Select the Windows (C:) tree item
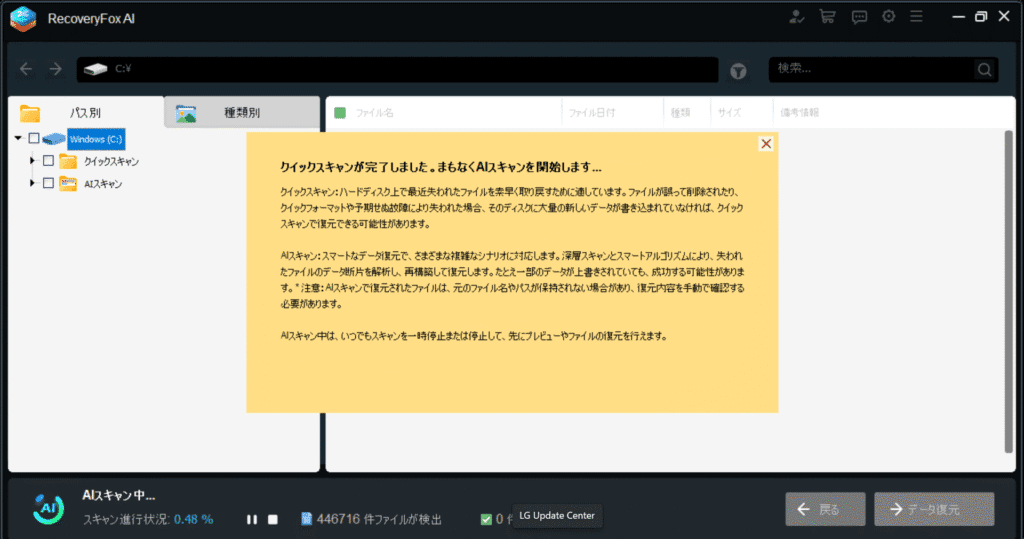This screenshot has height=539, width=1024. 96,139
